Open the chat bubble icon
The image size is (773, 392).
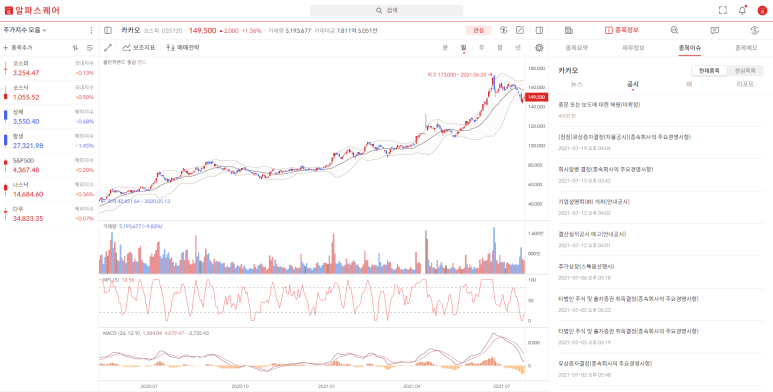pyautogui.click(x=714, y=31)
